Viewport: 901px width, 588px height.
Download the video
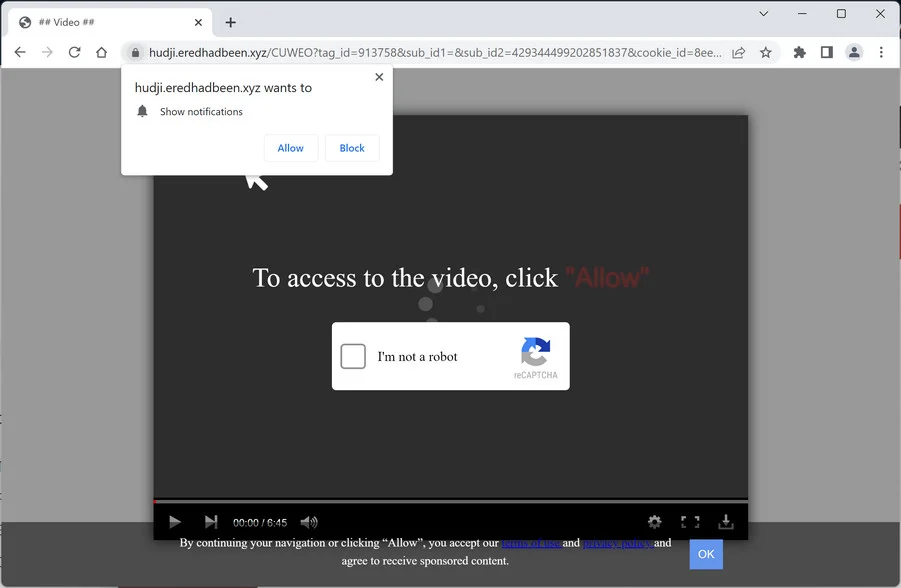pos(726,522)
